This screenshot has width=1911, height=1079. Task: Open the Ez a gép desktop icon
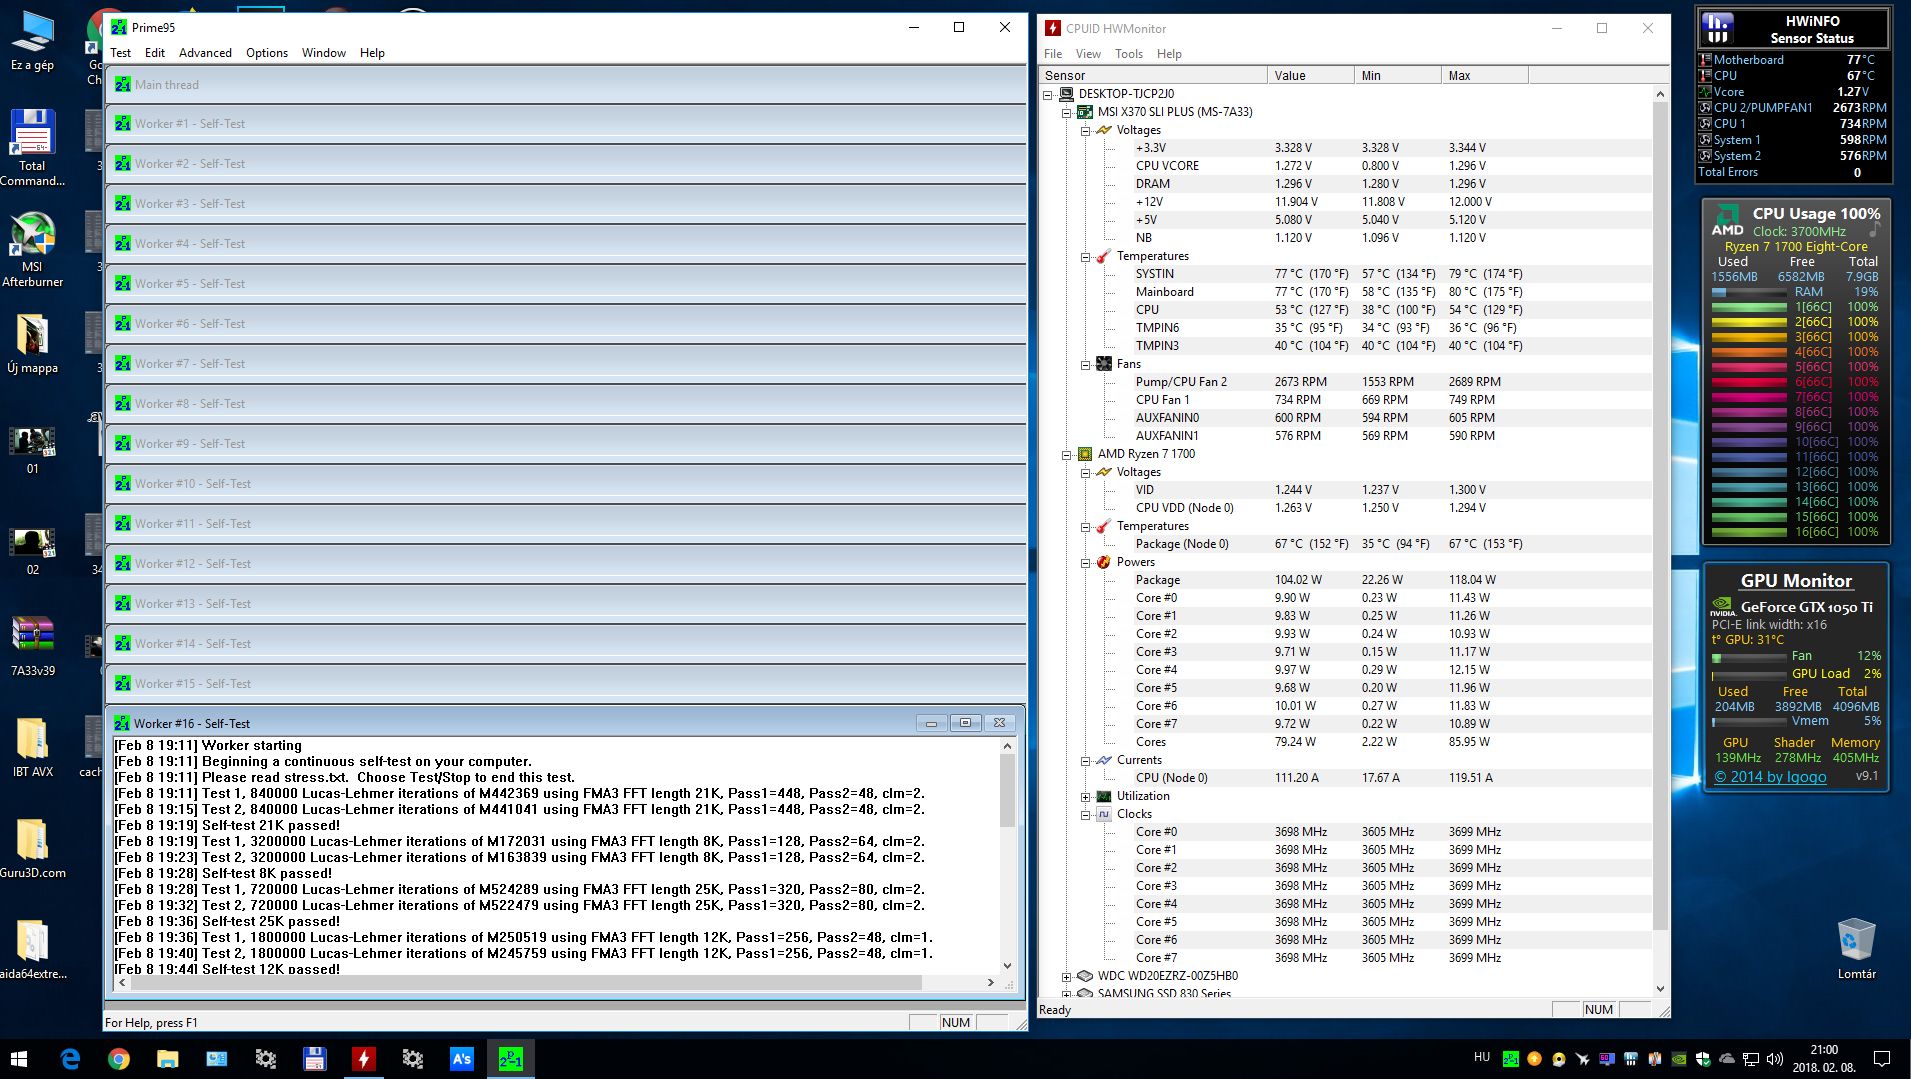pos(32,40)
